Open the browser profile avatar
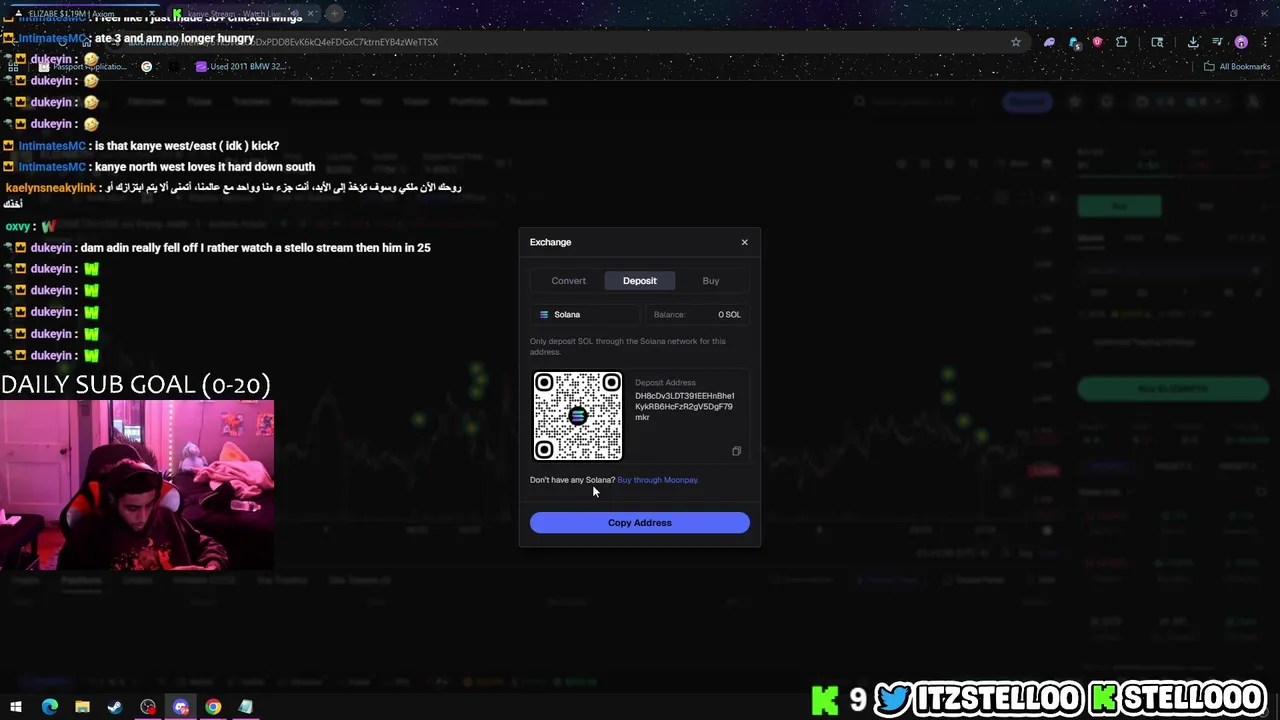This screenshot has width=1280, height=720. [x=1241, y=42]
